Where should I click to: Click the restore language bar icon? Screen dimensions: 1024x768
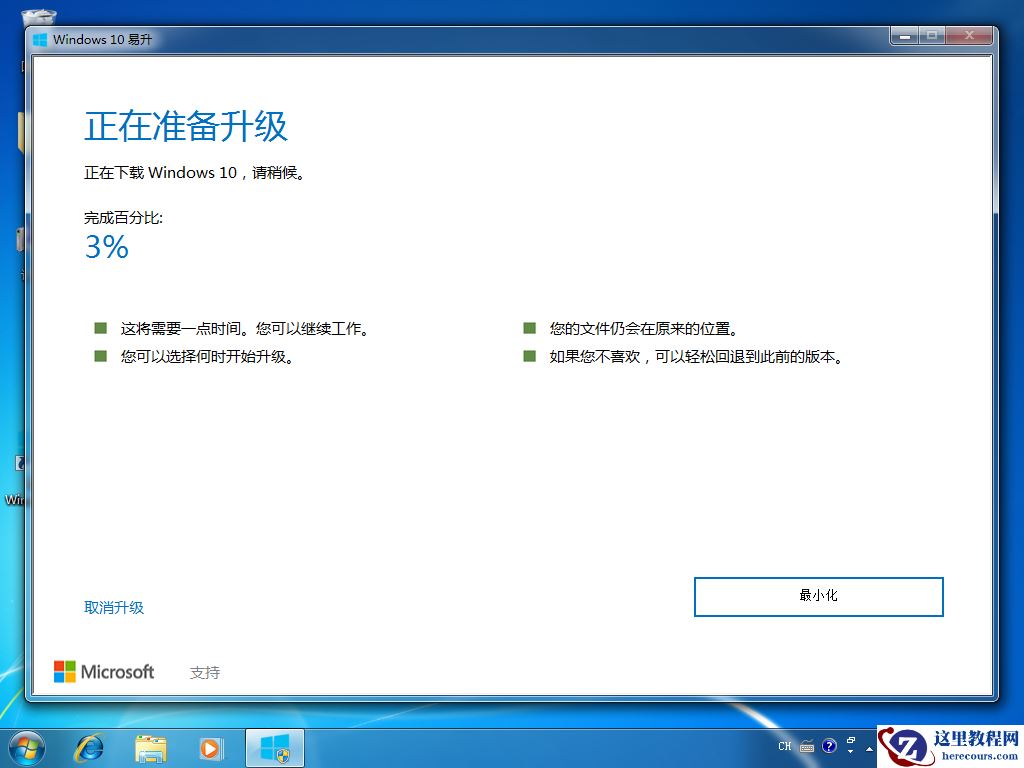point(850,739)
